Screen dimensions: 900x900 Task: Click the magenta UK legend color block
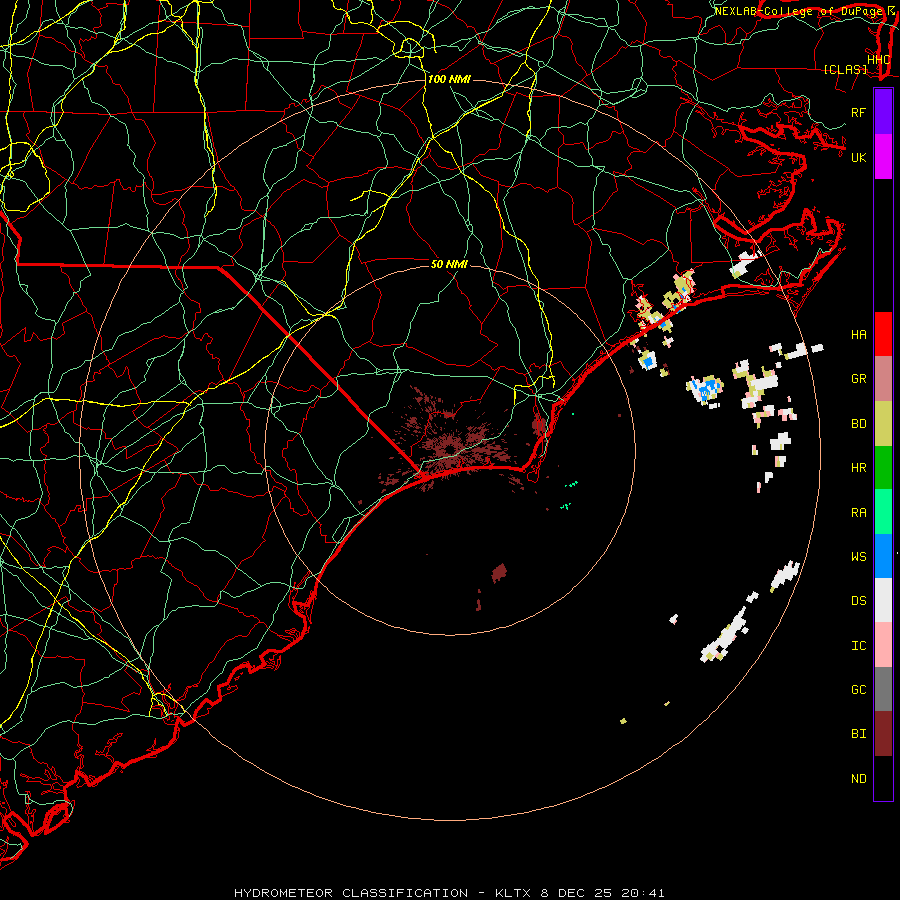point(883,157)
